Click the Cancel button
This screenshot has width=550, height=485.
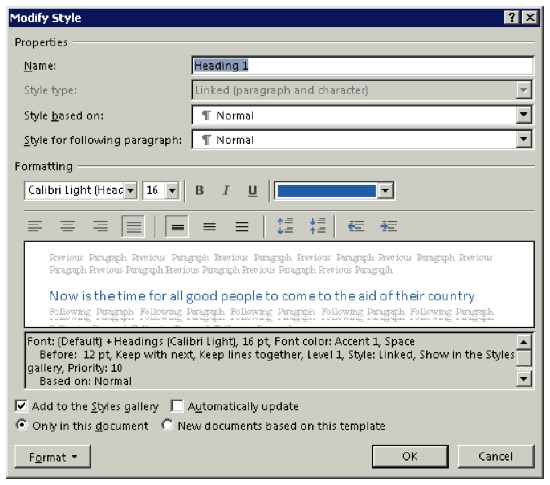pos(496,456)
